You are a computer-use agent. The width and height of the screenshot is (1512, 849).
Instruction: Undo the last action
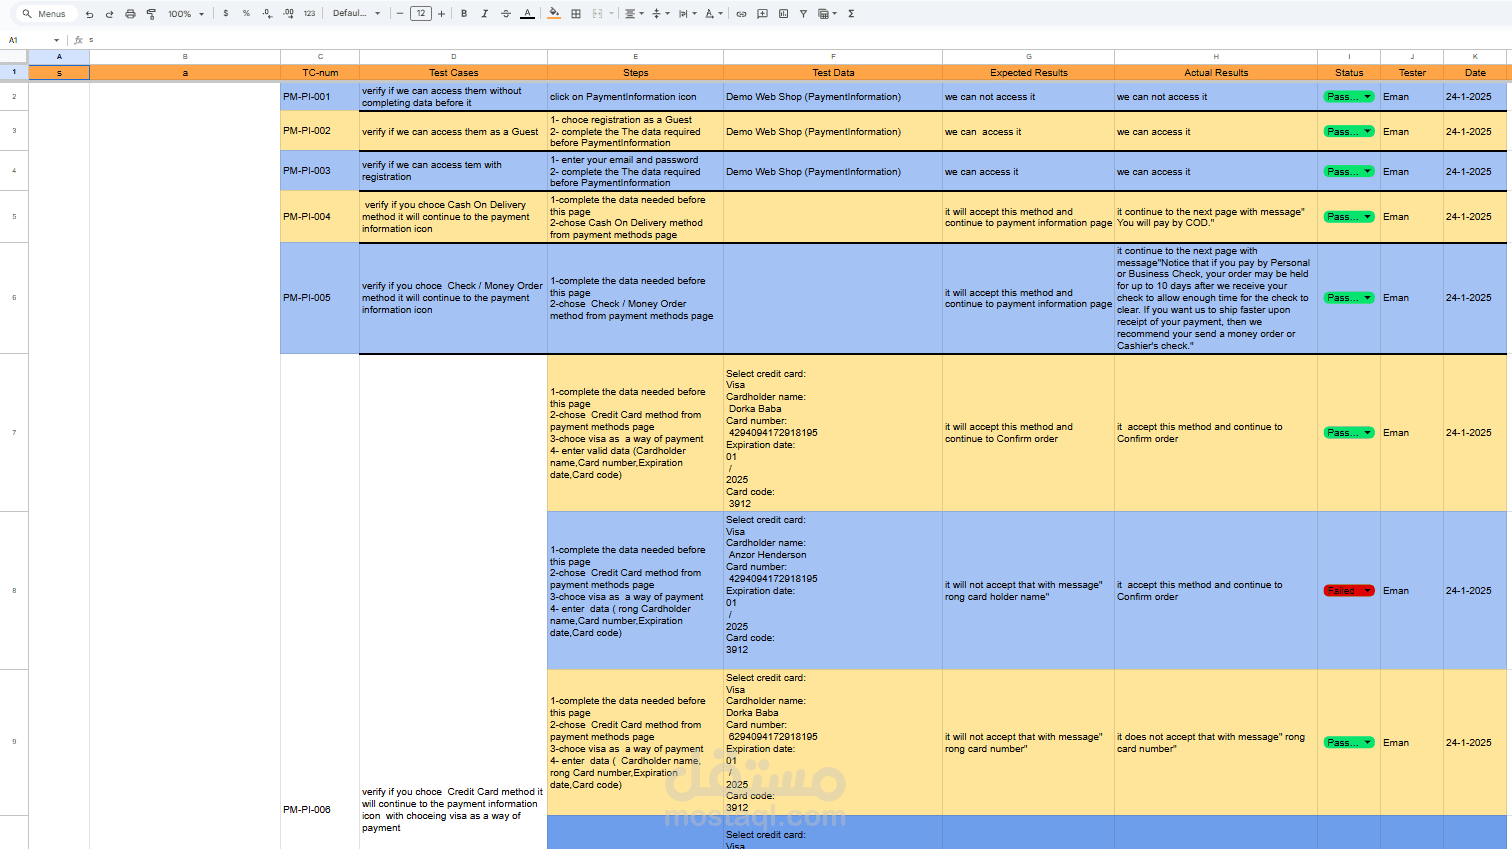90,14
